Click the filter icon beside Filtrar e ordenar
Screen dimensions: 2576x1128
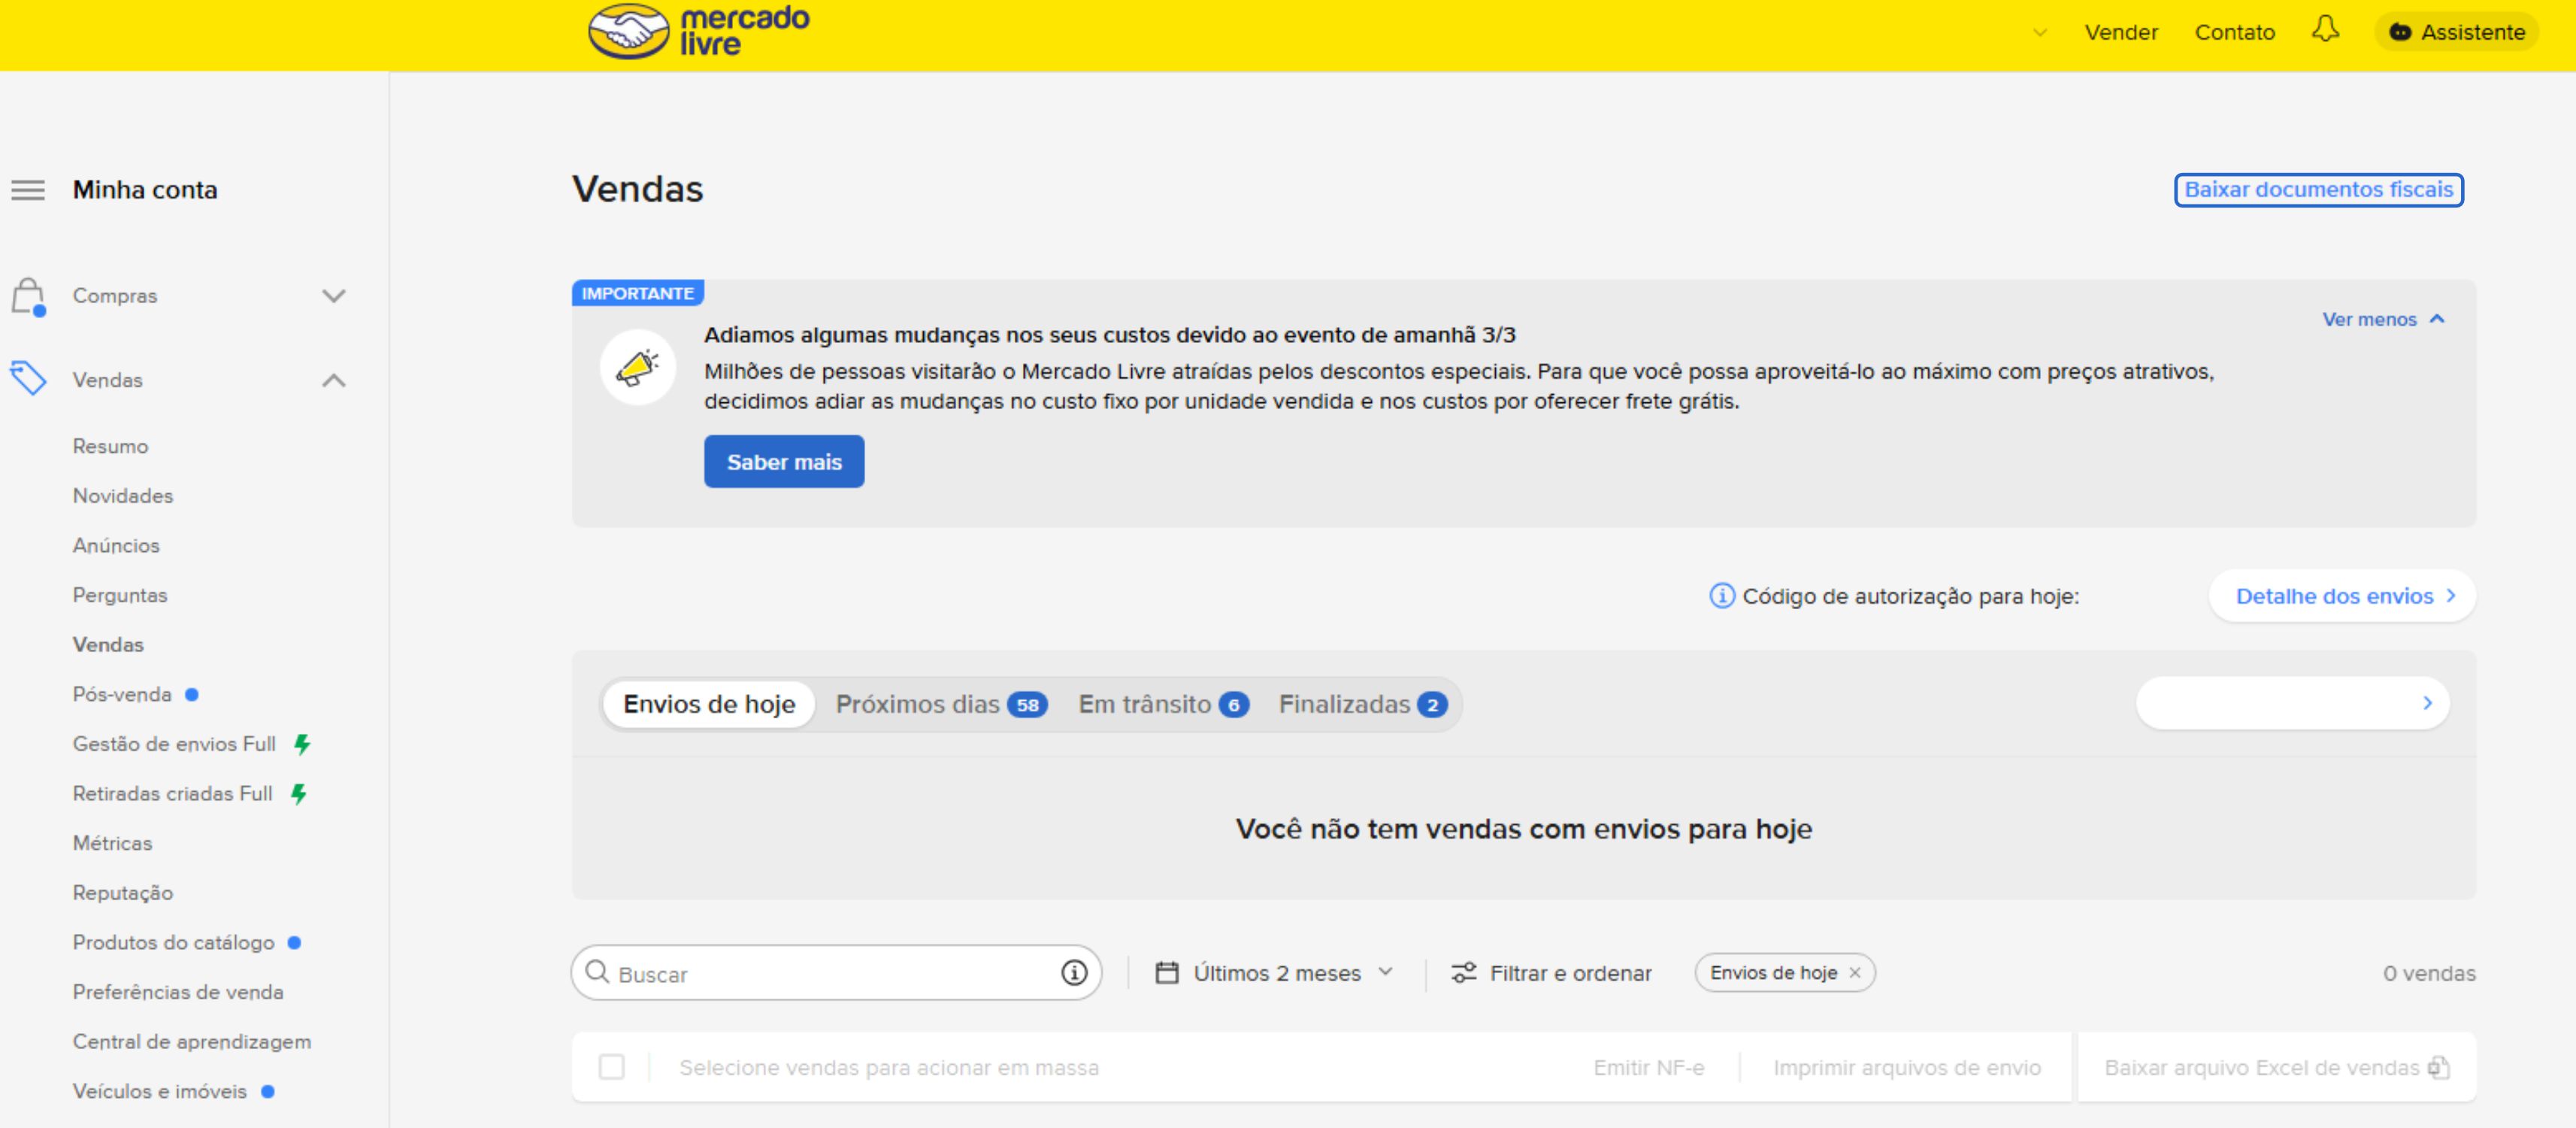1463,972
